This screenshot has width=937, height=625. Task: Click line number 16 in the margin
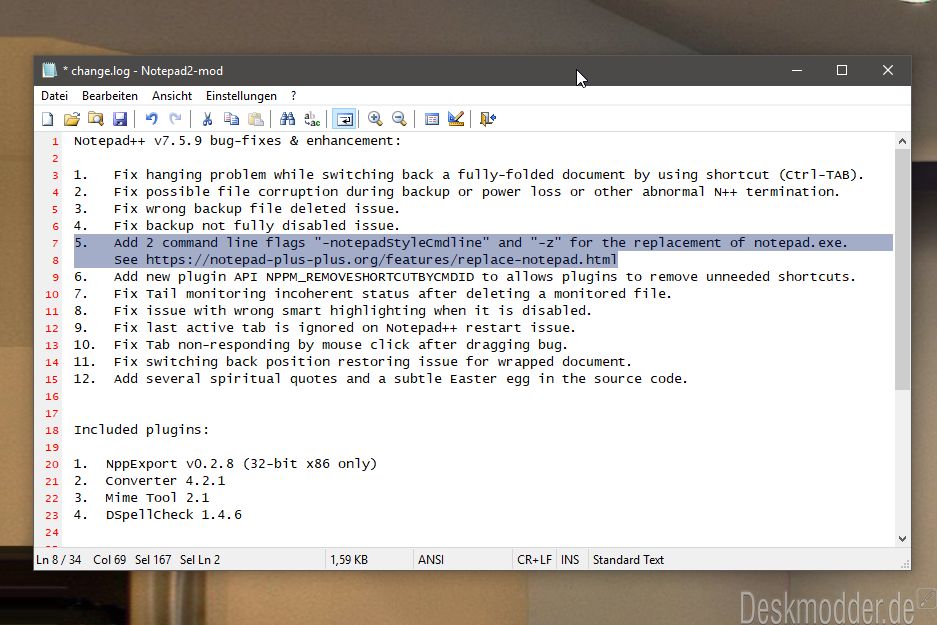click(x=53, y=397)
